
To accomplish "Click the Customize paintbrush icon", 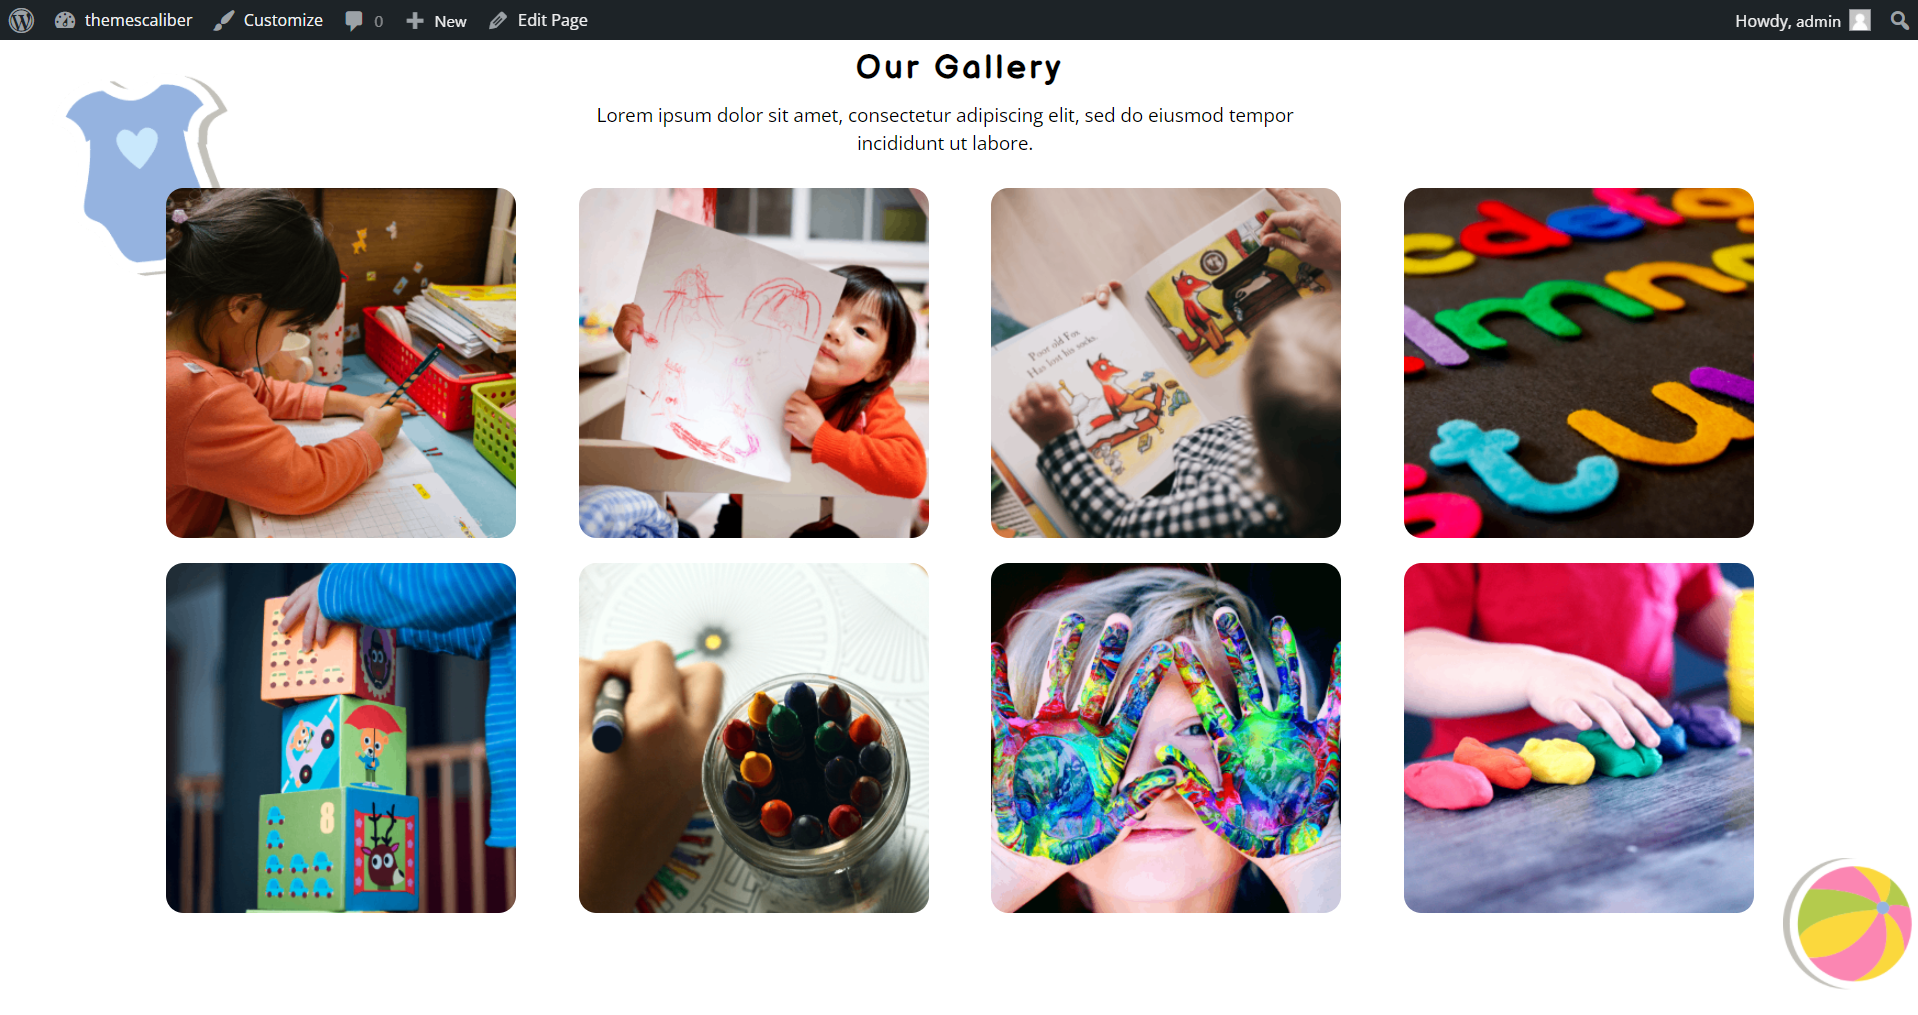I will click(225, 20).
